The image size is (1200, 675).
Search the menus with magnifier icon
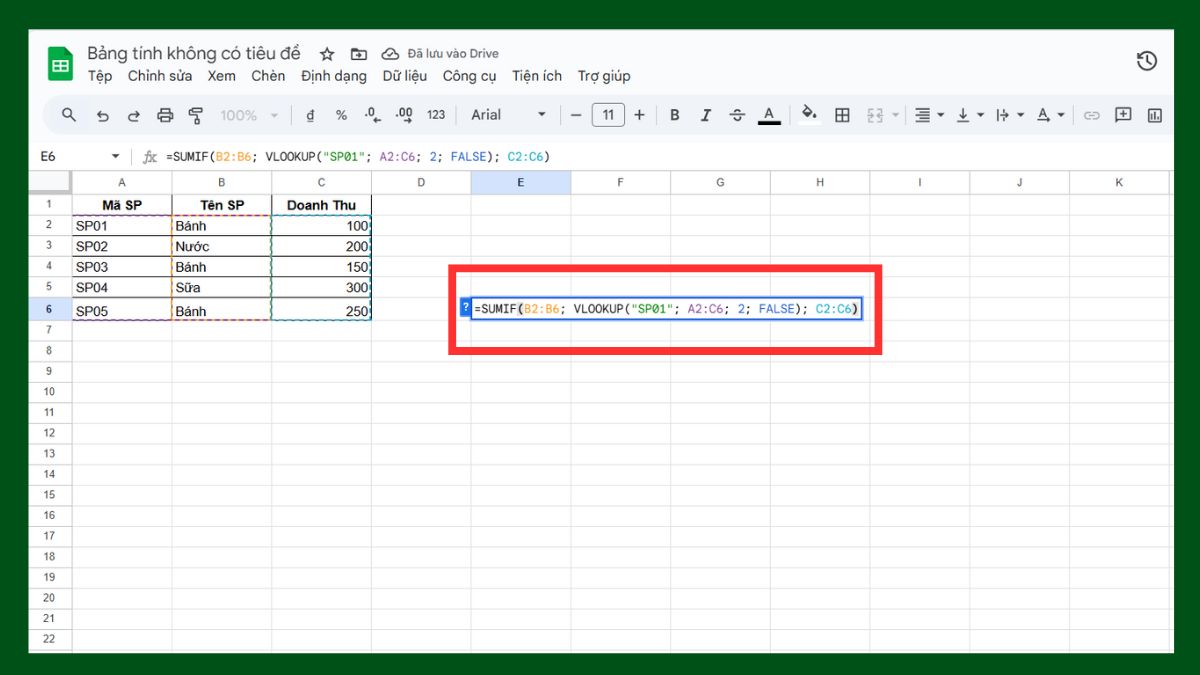tap(69, 115)
